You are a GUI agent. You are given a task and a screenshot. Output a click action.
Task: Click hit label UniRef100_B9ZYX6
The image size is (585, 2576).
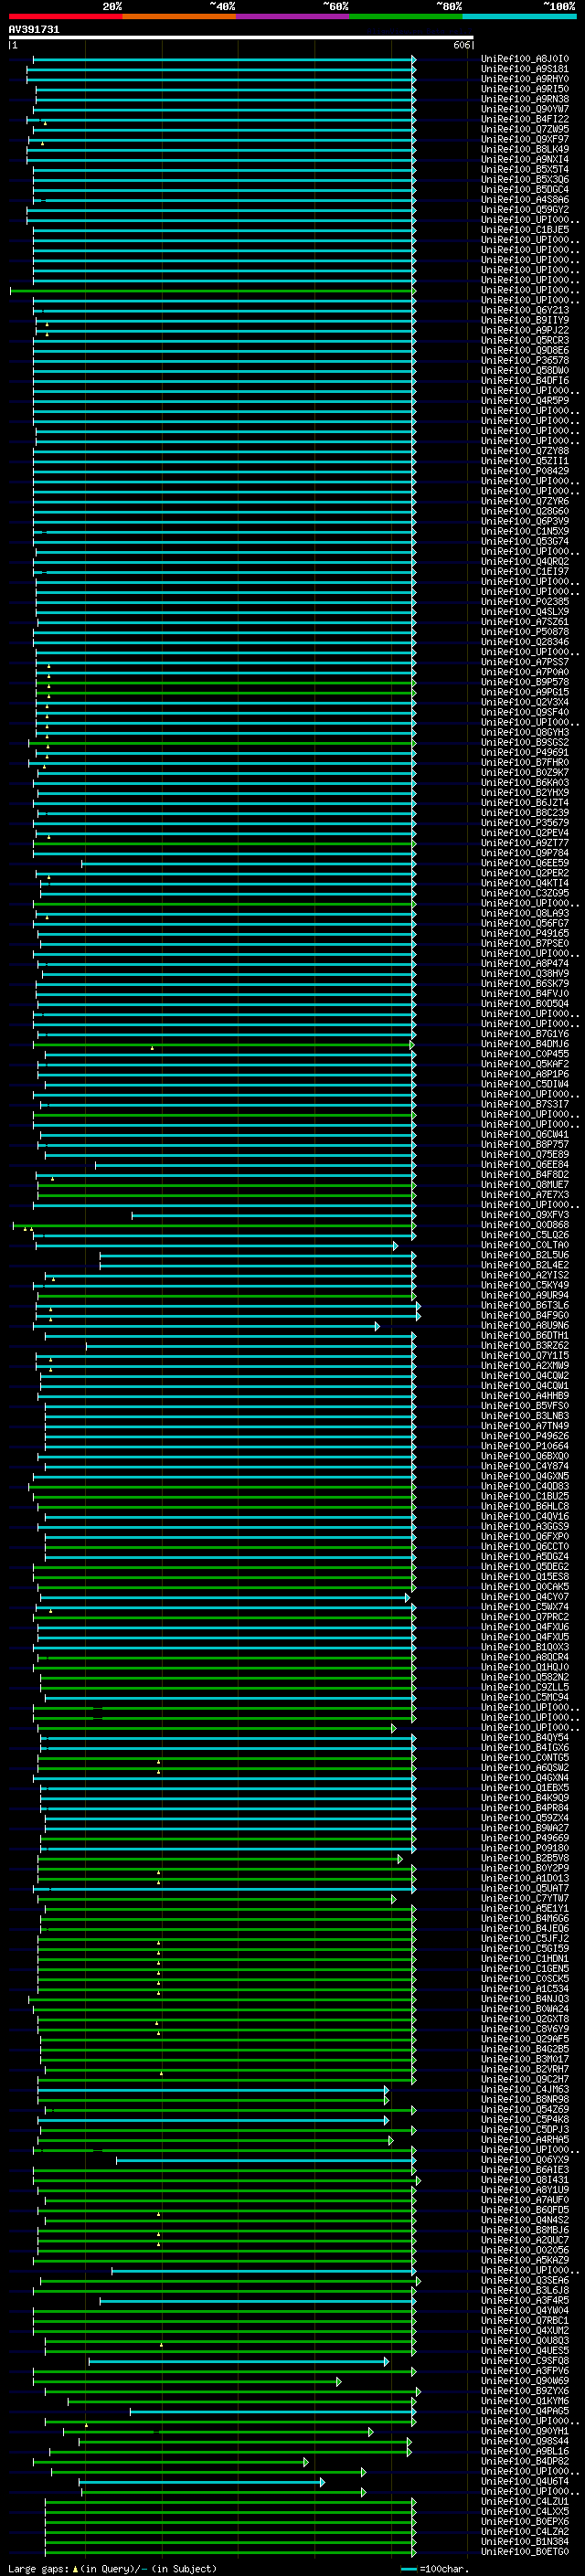[x=525, y=2391]
